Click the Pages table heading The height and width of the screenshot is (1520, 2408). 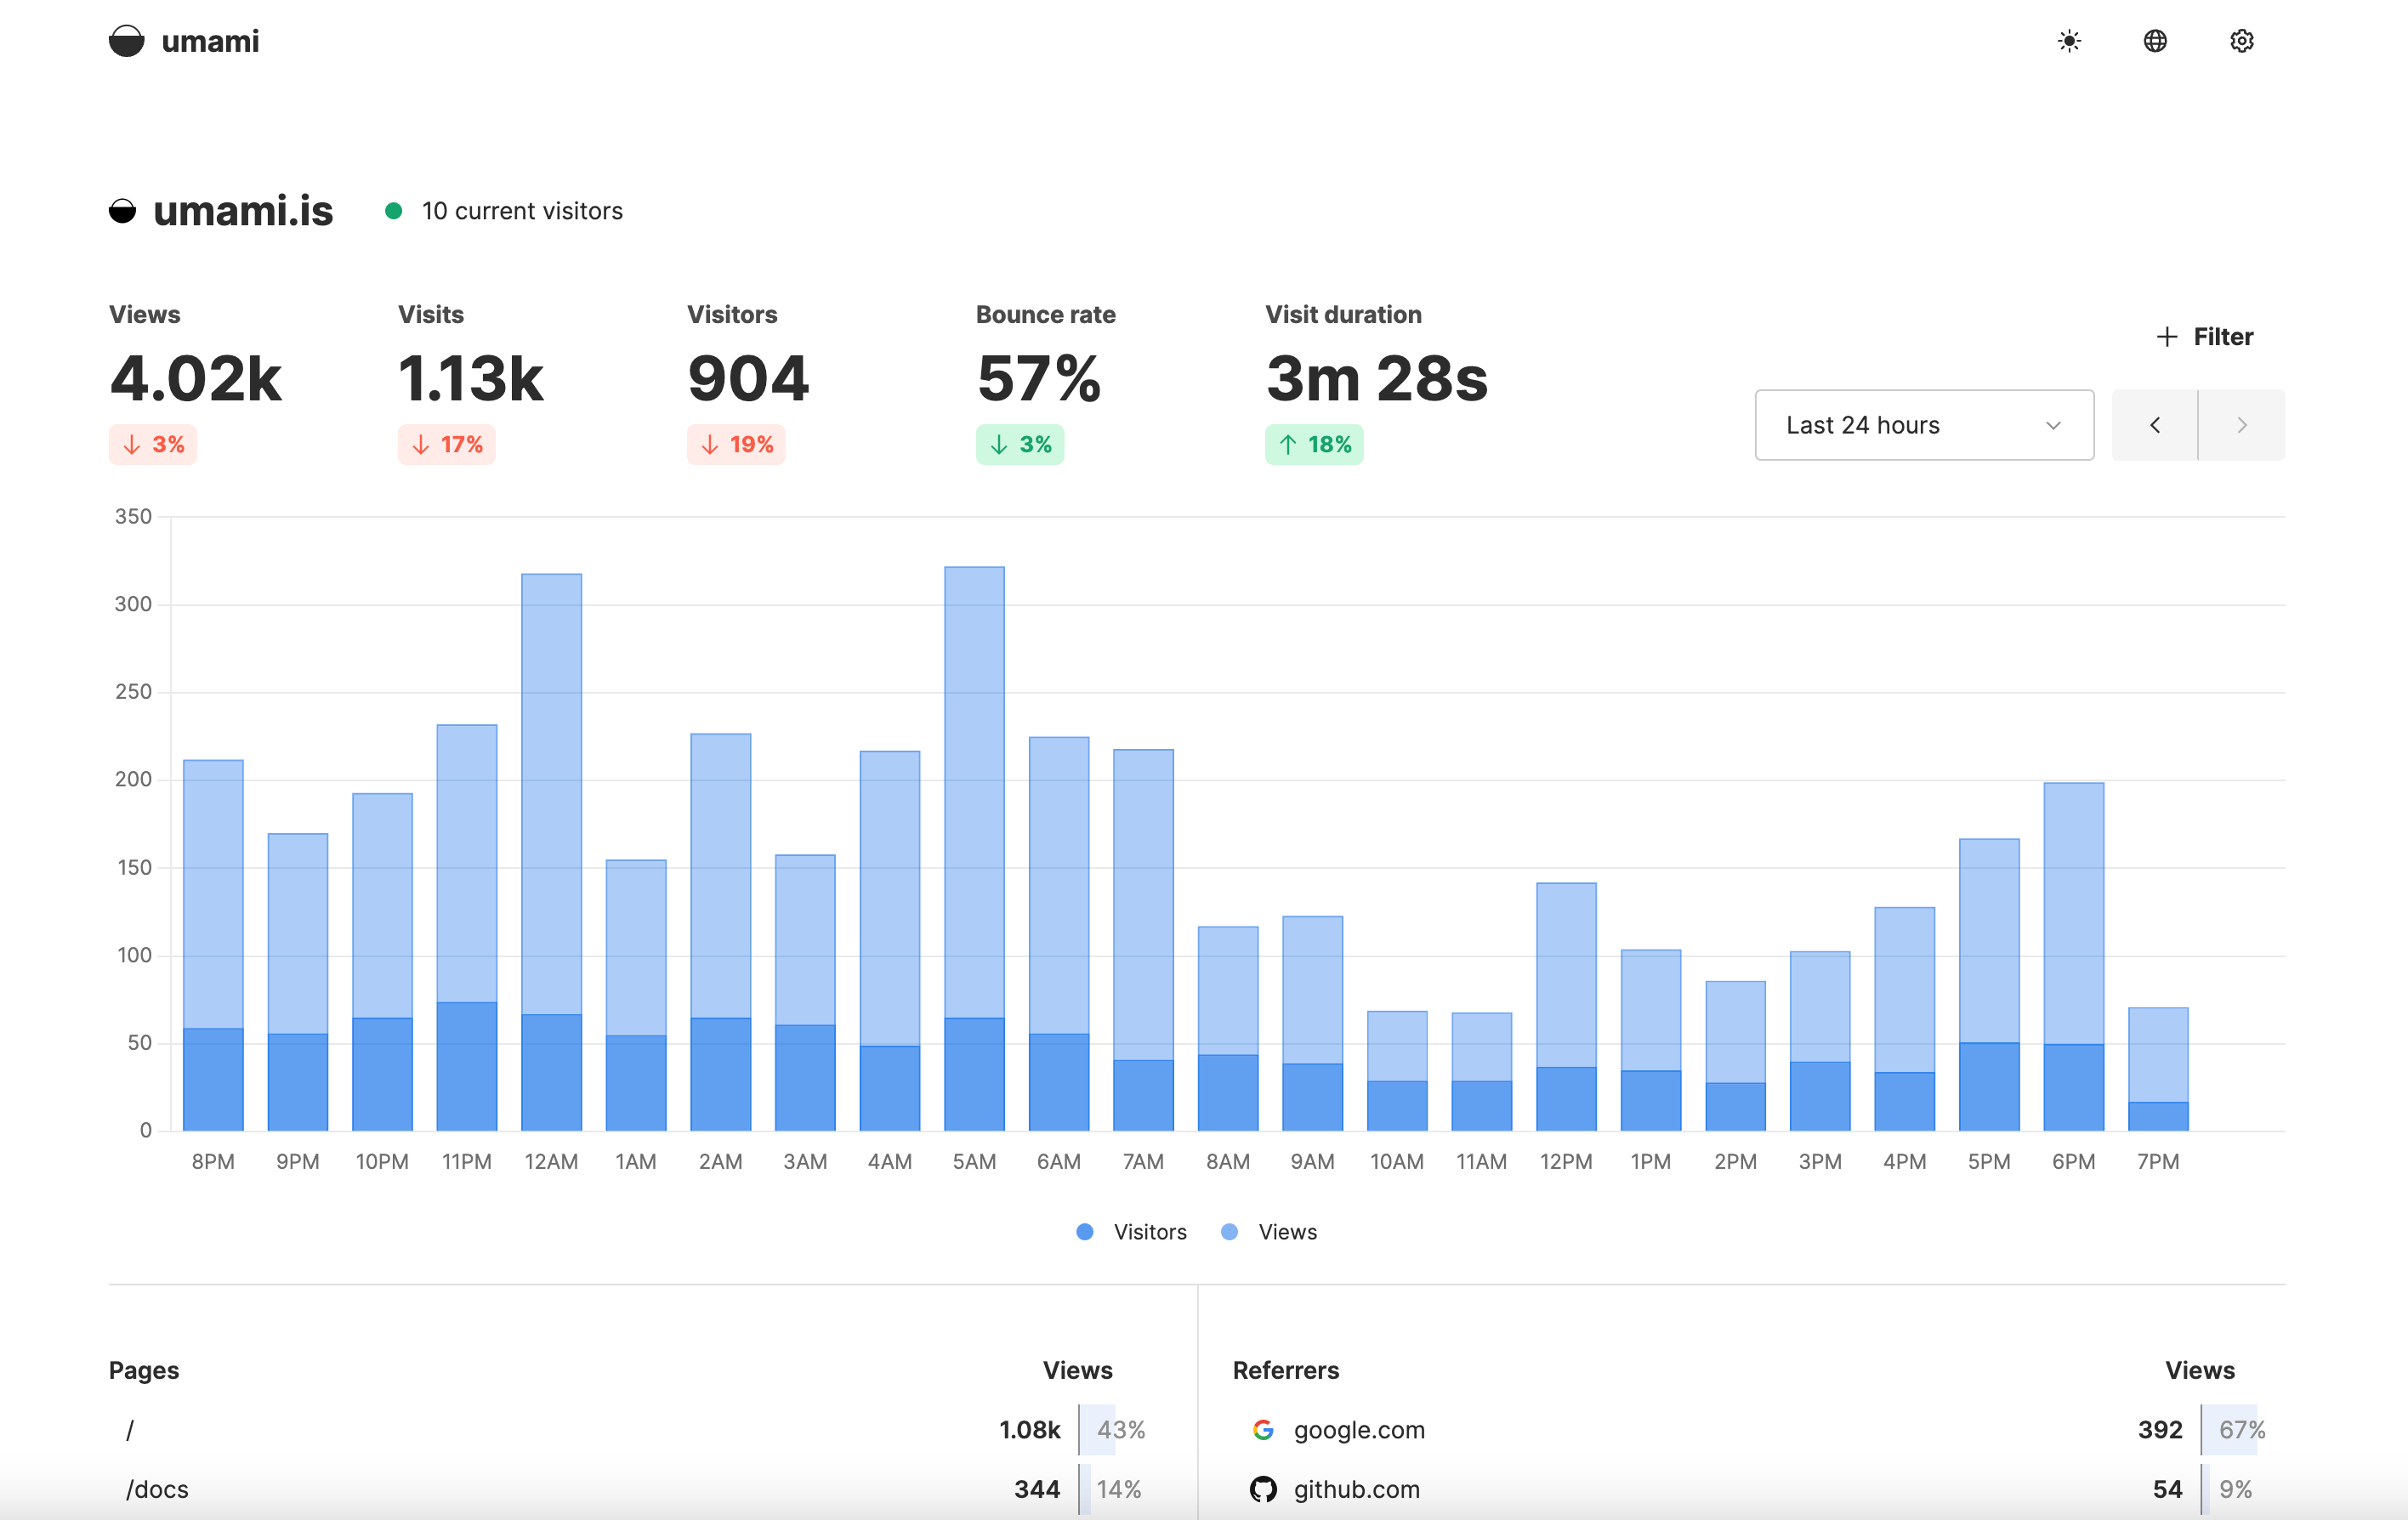[144, 1370]
